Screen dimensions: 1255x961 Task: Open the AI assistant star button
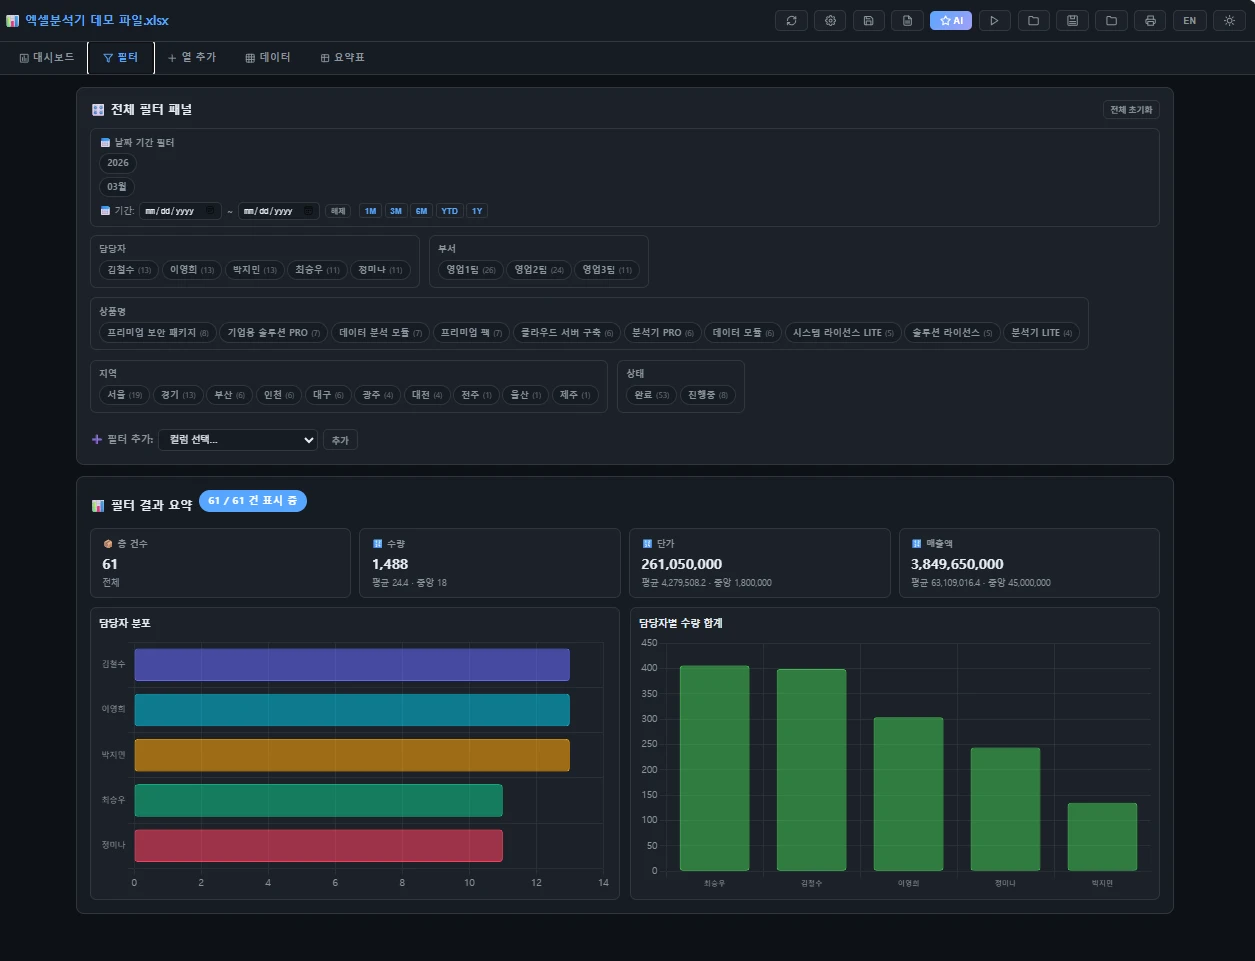[950, 21]
